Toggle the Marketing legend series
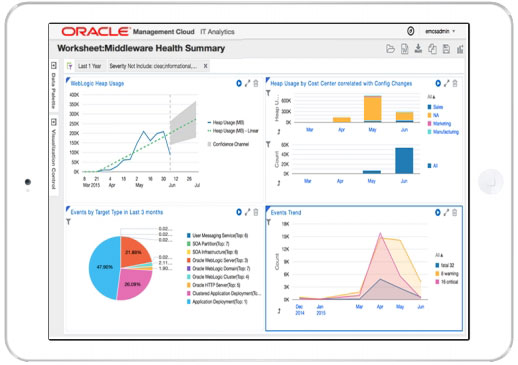 tap(439, 123)
